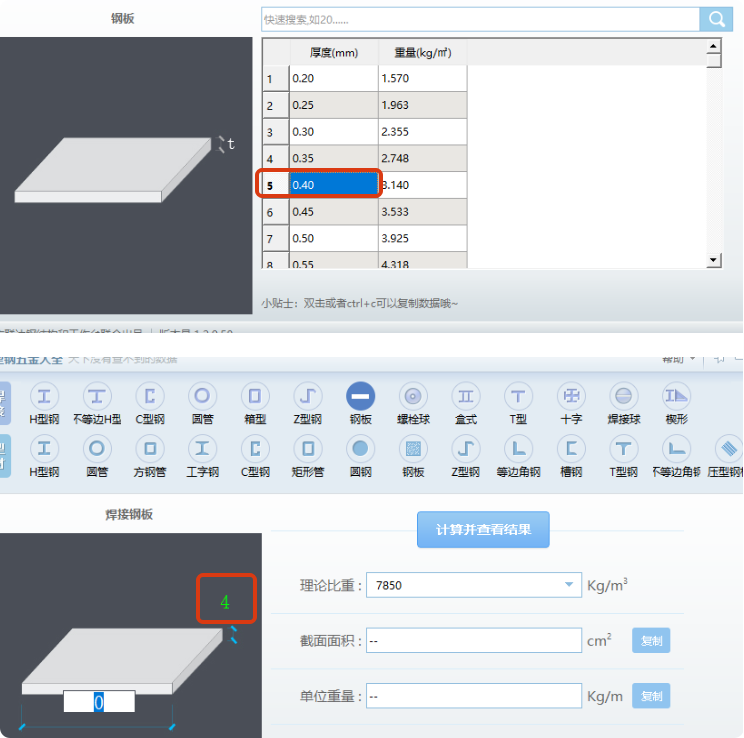Viewport: 744px width, 738px height.
Task: Select the H型钢 icon in the upper icon row
Action: coord(44,396)
